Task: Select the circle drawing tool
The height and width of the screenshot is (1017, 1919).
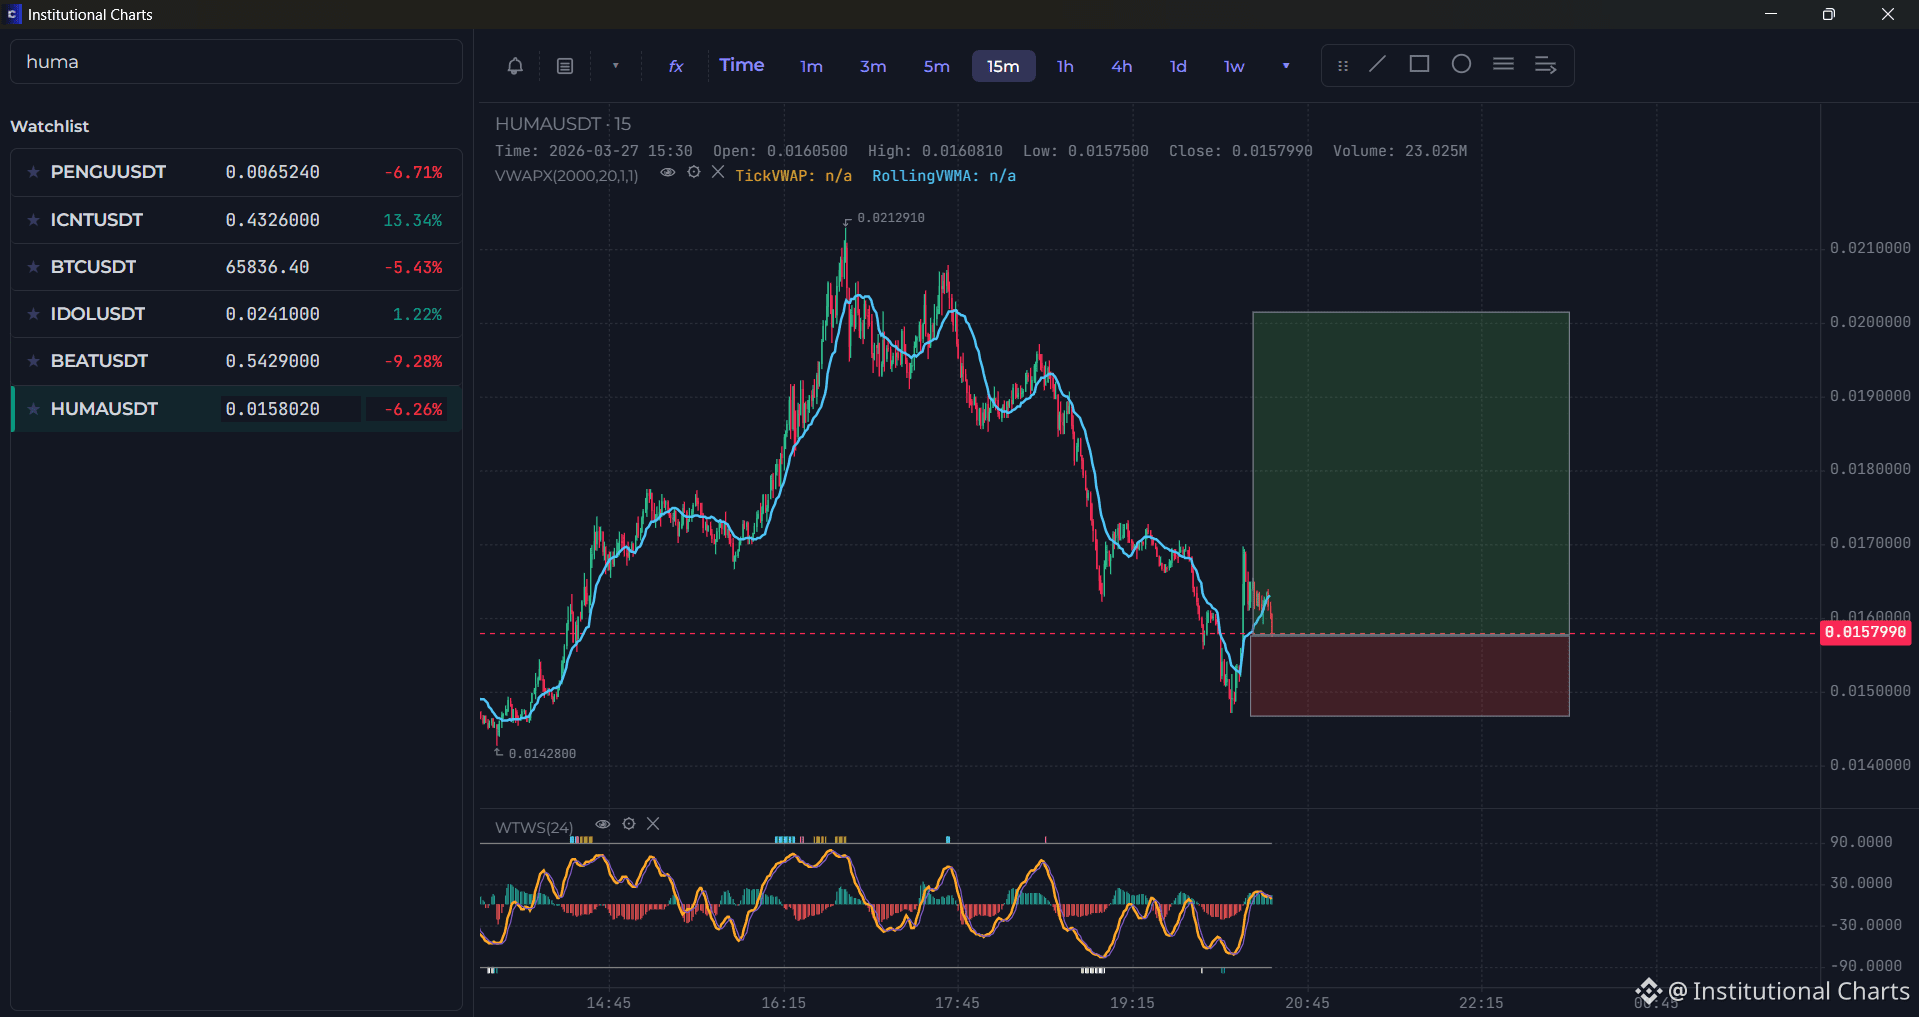Action: coord(1461,64)
